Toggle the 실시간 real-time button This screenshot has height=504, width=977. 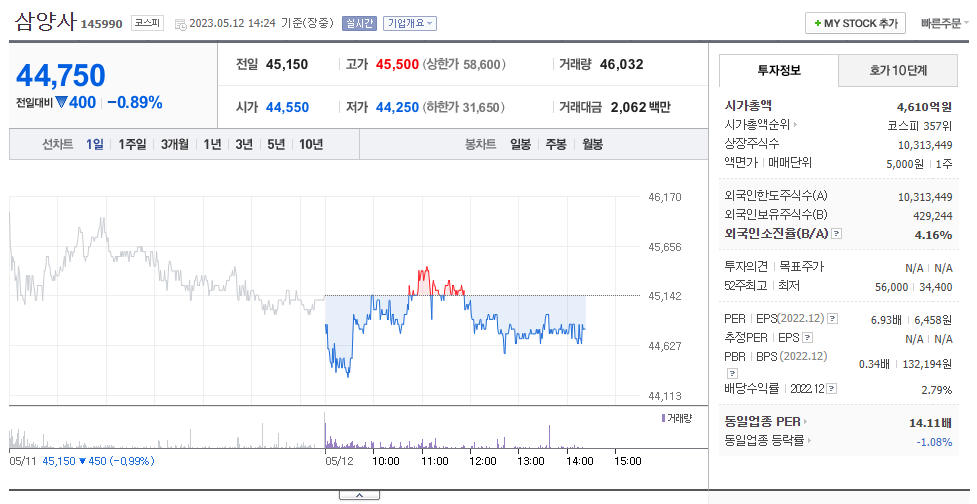(359, 24)
